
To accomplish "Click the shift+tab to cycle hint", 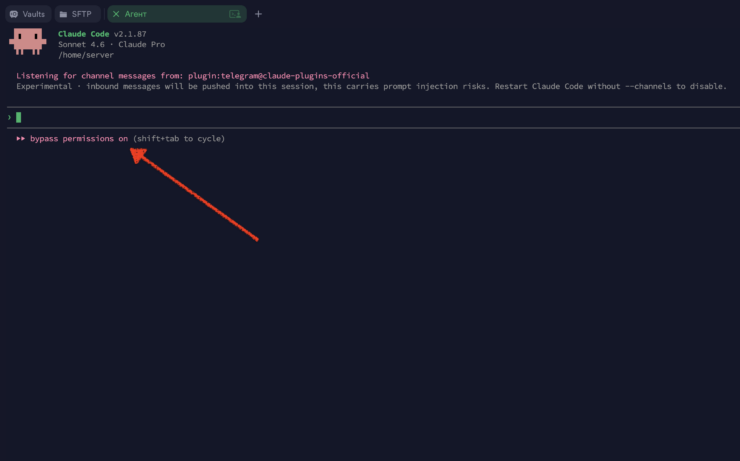I will (179, 139).
